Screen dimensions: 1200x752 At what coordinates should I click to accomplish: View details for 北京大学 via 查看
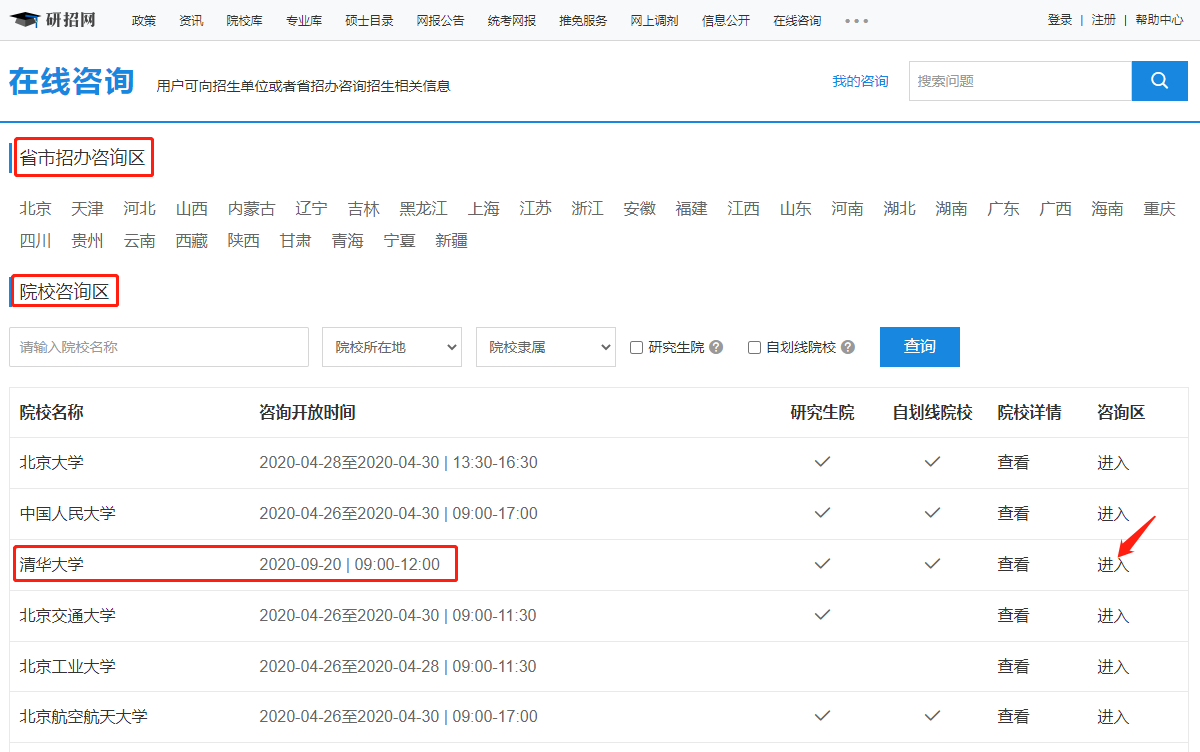click(x=1012, y=463)
